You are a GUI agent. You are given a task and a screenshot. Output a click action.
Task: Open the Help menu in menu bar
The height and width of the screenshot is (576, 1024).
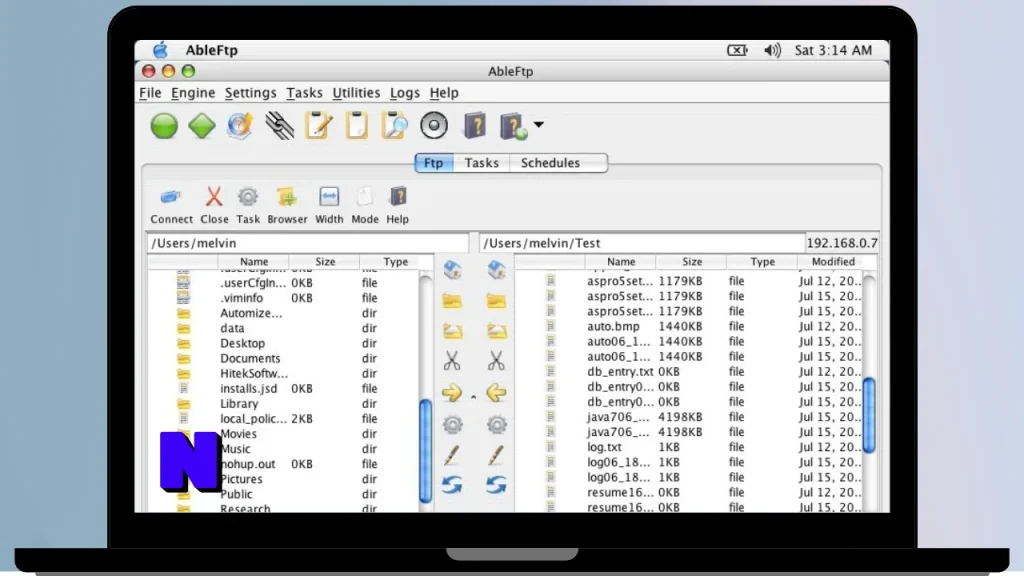444,93
